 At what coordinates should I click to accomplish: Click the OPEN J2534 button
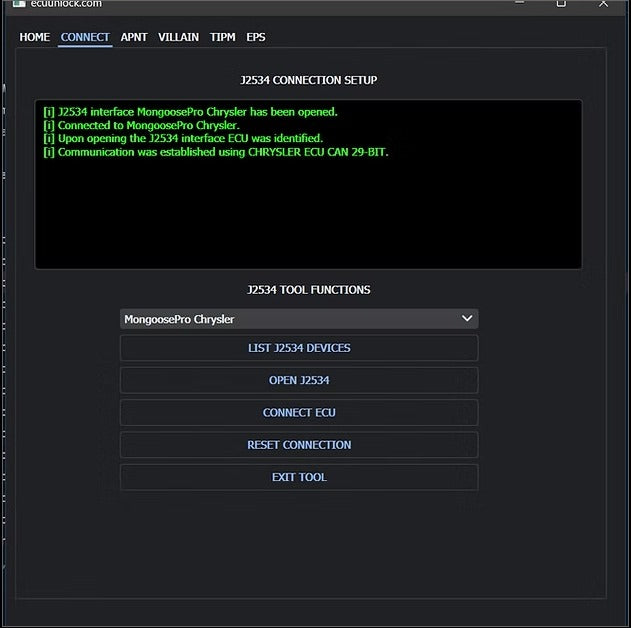click(298, 380)
